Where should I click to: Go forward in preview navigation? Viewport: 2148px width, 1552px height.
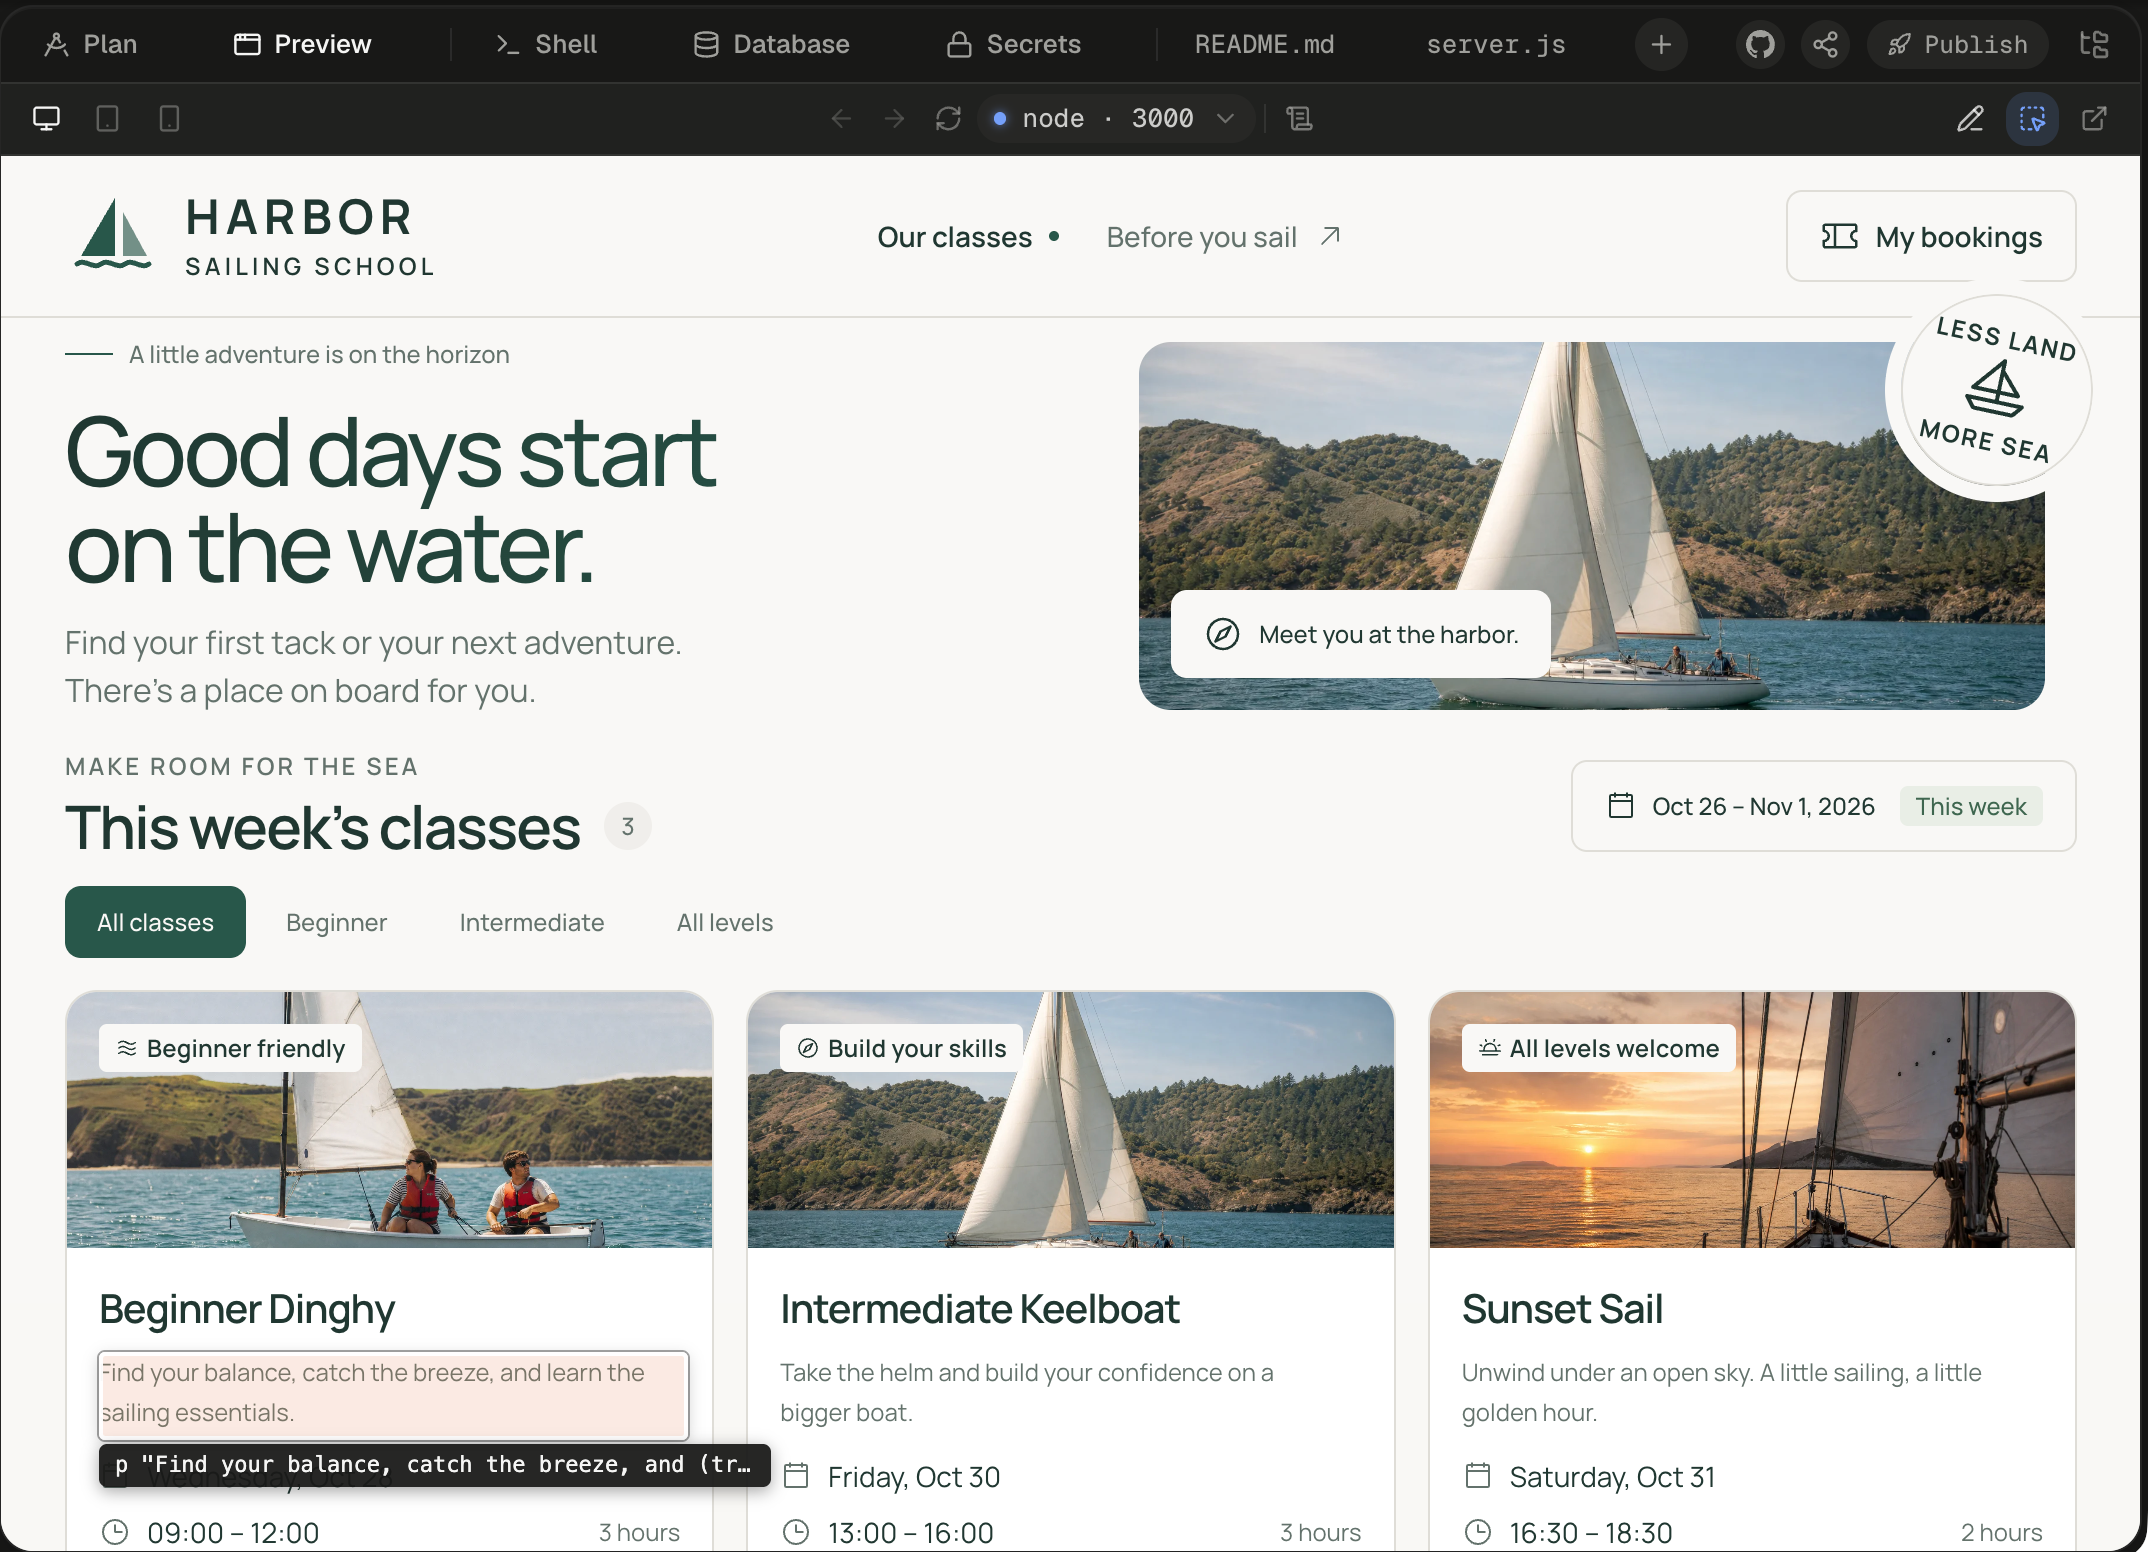pos(894,119)
